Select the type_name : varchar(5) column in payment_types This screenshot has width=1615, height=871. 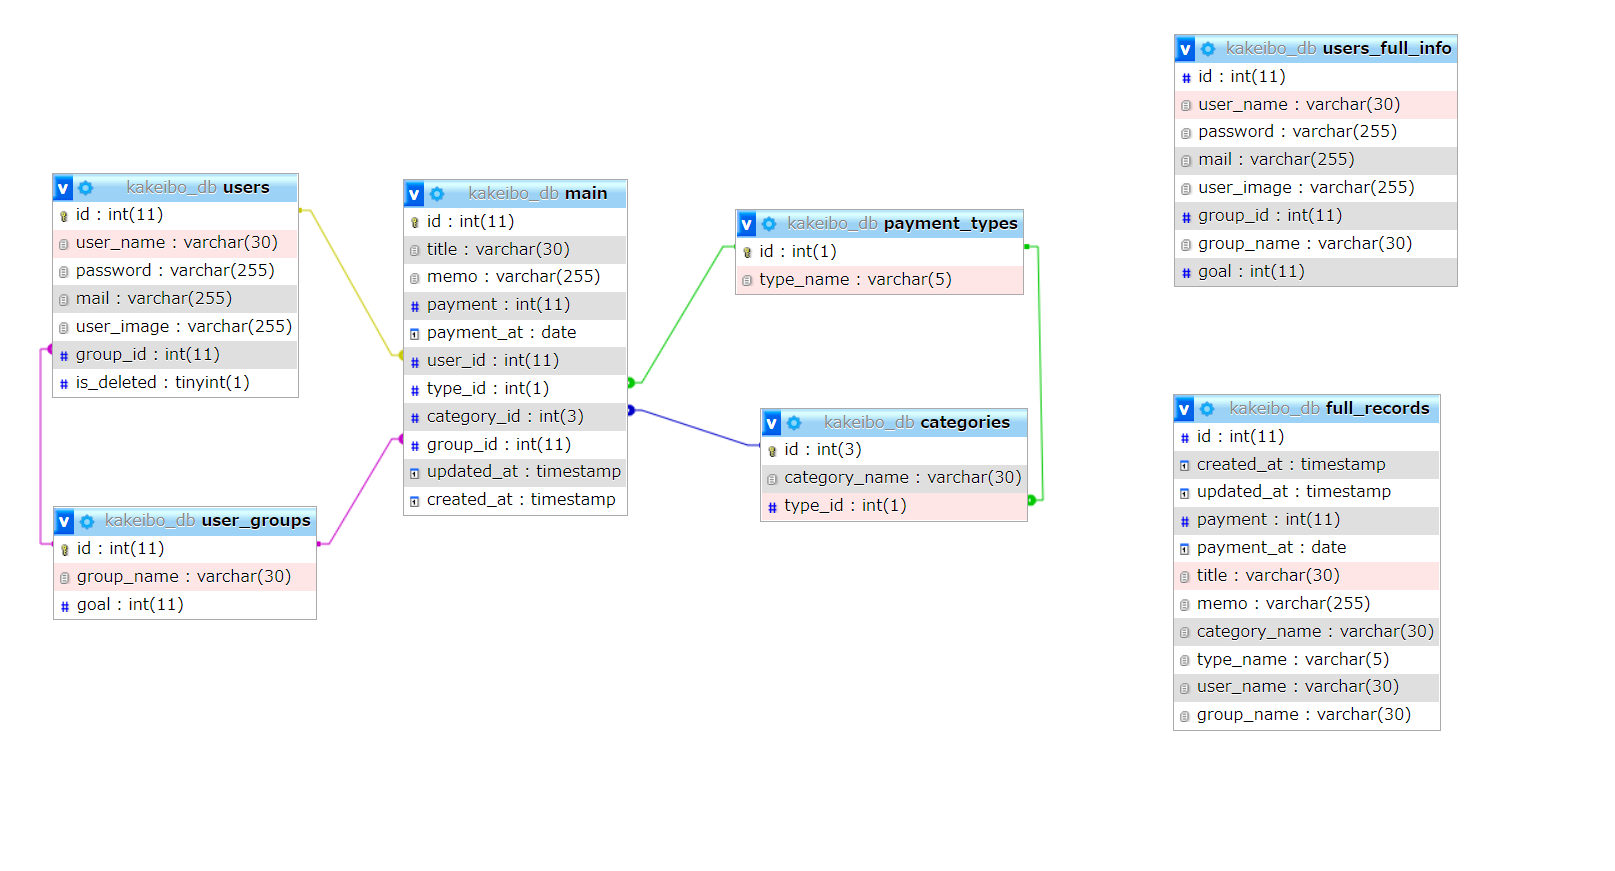[880, 280]
